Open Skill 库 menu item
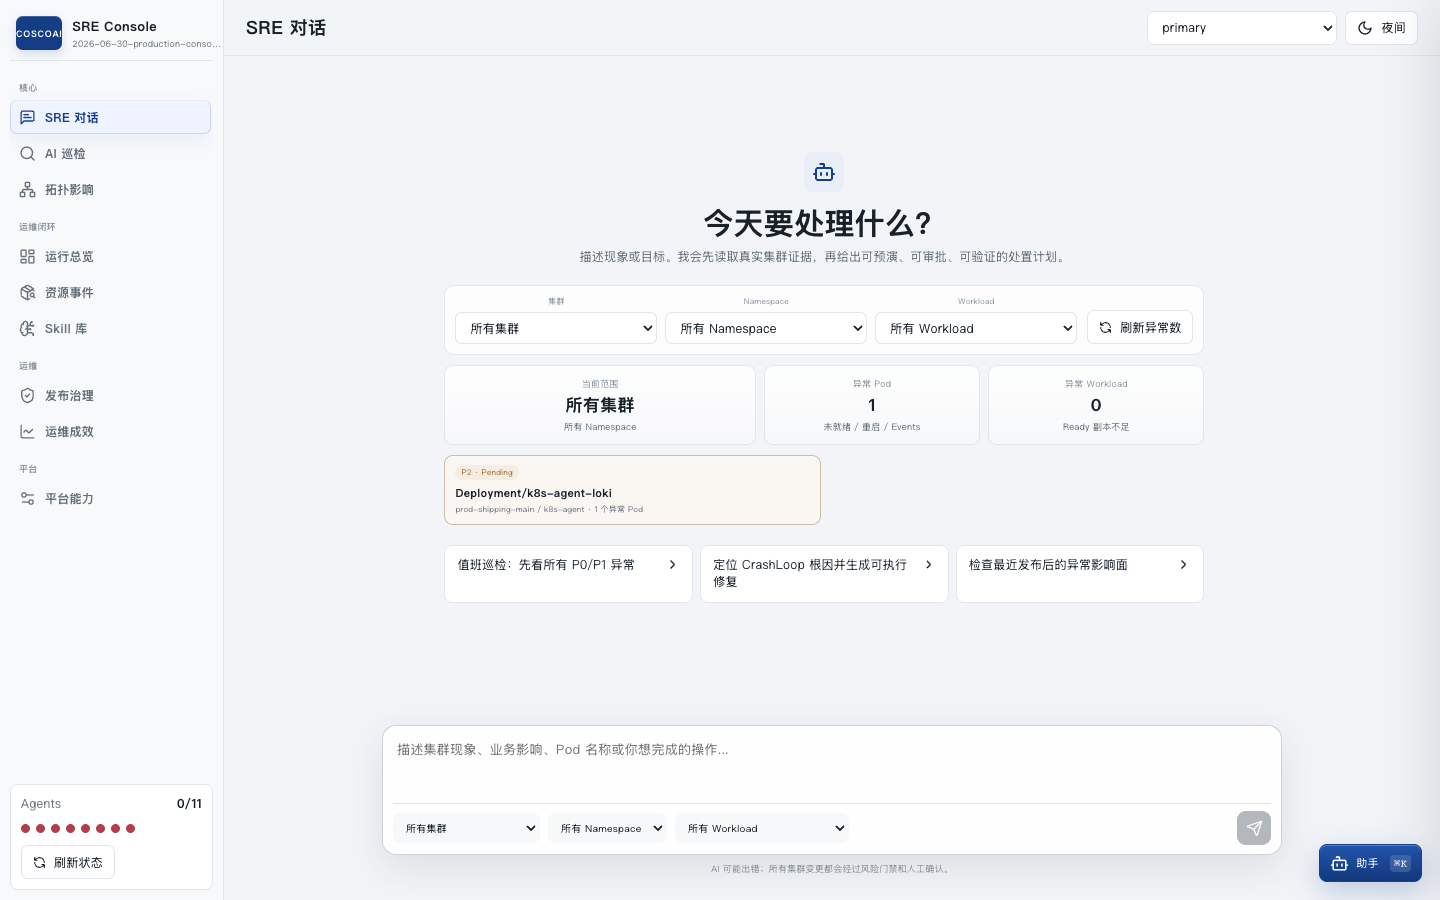 tap(110, 328)
